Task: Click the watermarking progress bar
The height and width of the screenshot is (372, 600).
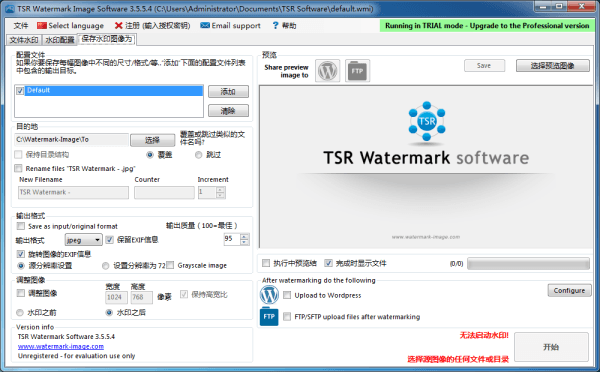Action: click(x=528, y=264)
